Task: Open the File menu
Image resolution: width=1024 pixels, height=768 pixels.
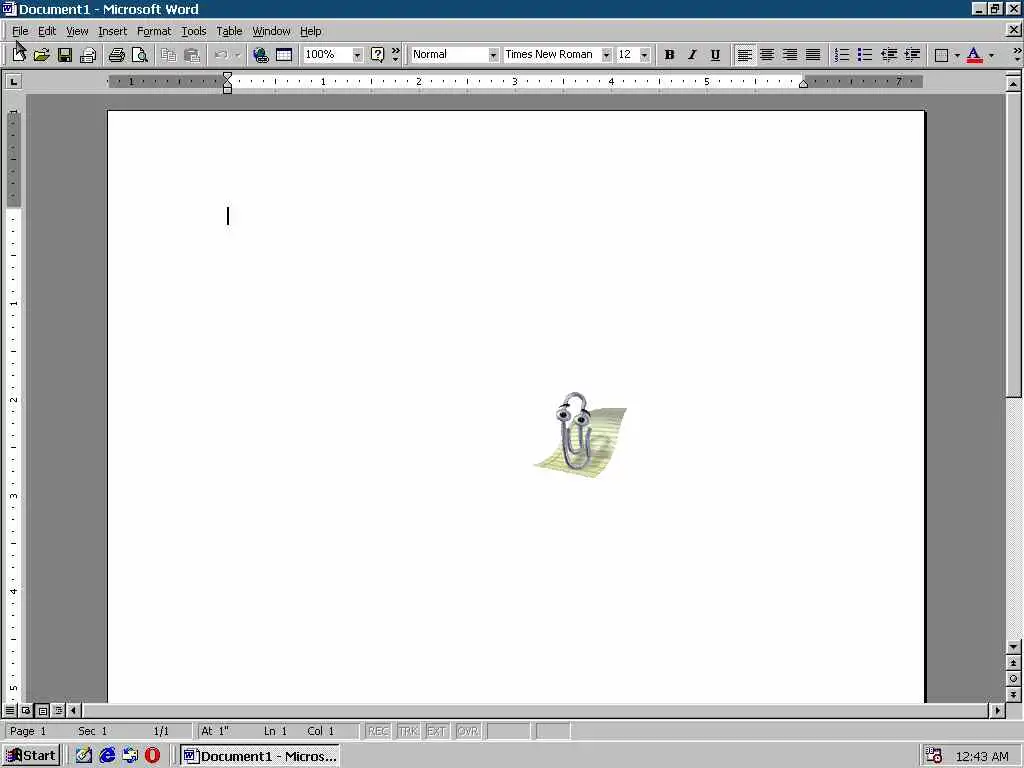Action: [20, 31]
